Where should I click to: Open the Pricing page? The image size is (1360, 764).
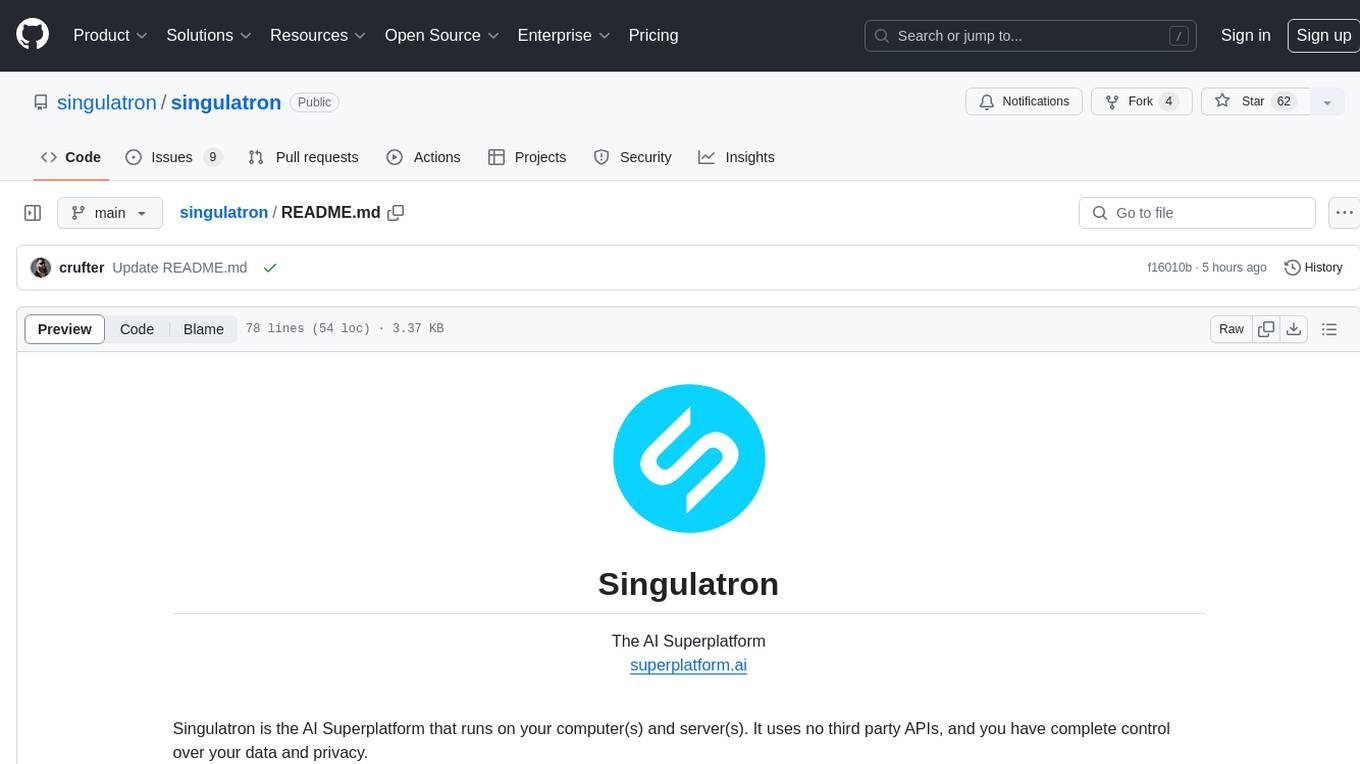(x=653, y=35)
